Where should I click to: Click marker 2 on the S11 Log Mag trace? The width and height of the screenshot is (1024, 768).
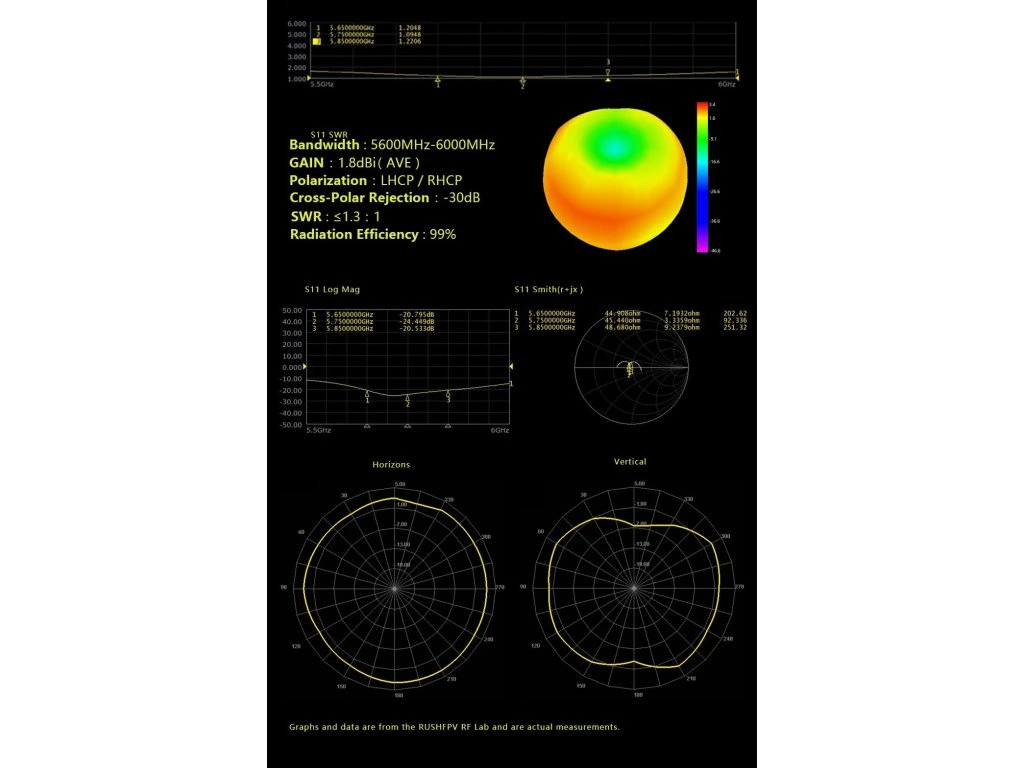pyautogui.click(x=407, y=398)
